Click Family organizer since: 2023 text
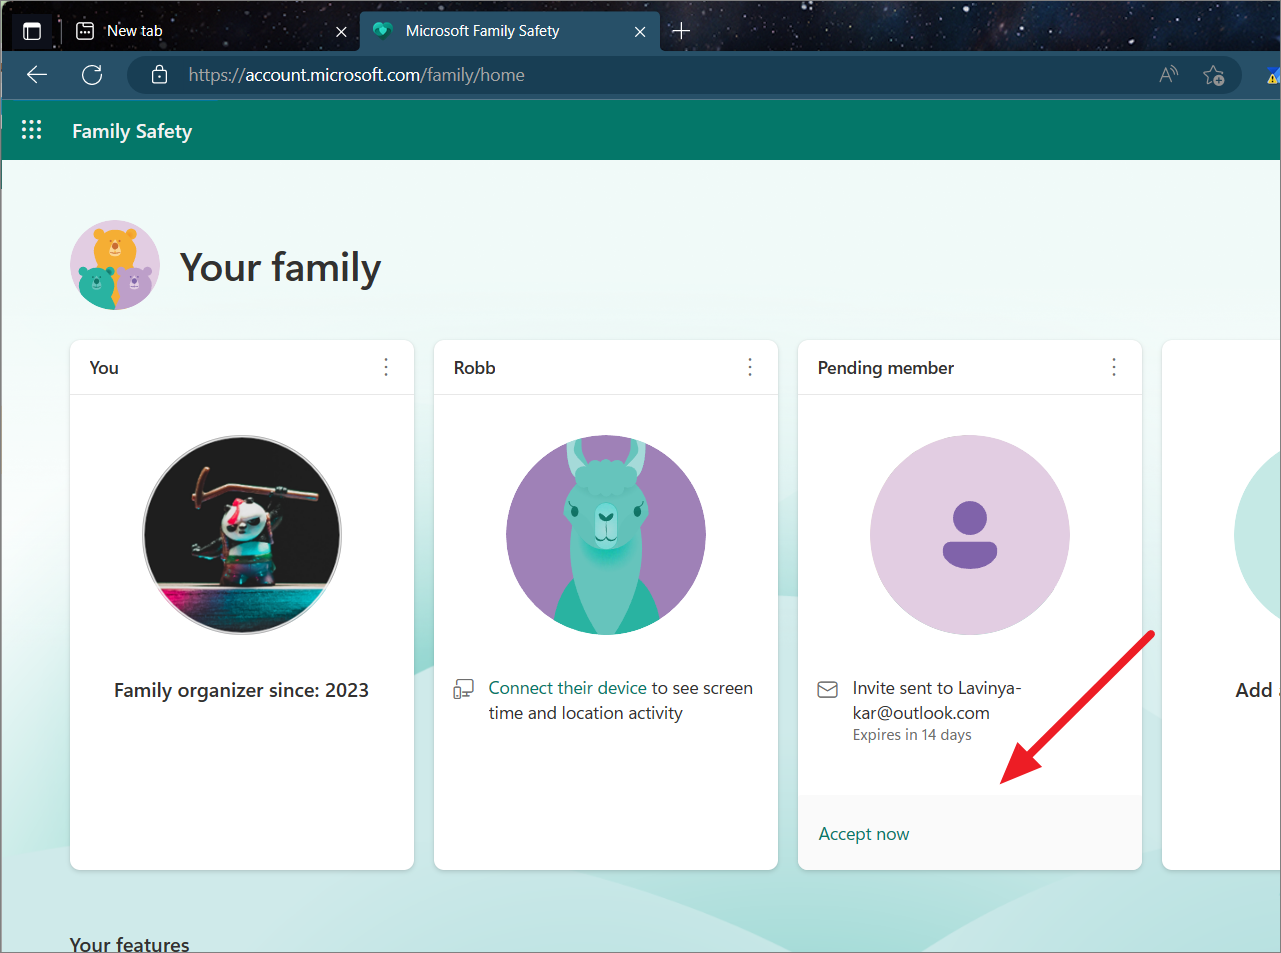Image resolution: width=1281 pixels, height=953 pixels. tap(241, 690)
